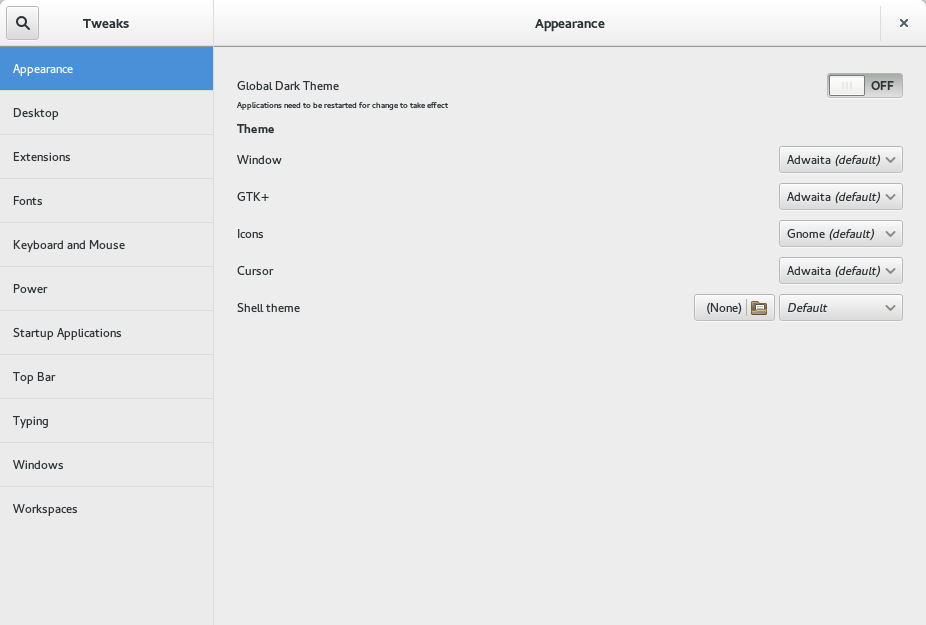This screenshot has width=926, height=625.
Task: Open the Icons theme dropdown
Action: tap(840, 234)
